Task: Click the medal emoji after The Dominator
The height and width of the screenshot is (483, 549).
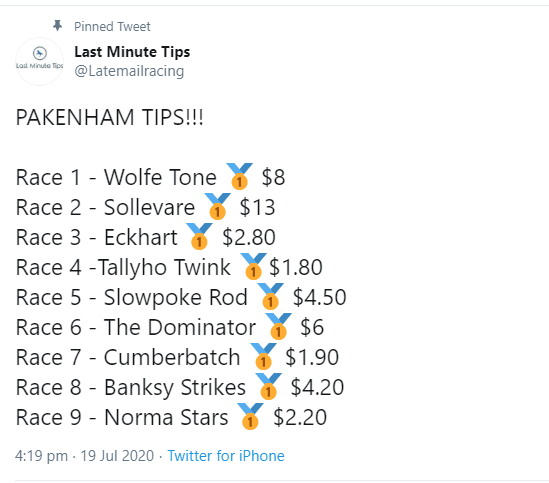Action: [278, 327]
